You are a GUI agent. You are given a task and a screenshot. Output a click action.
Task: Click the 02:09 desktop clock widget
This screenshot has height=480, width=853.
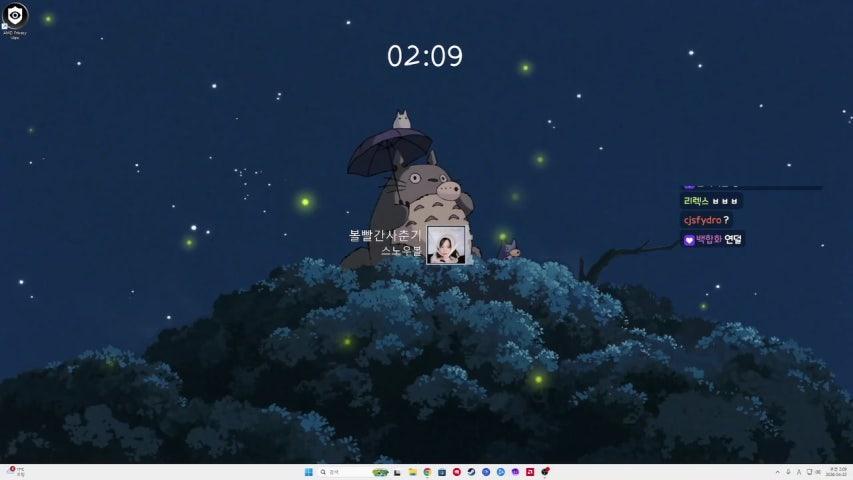425,56
